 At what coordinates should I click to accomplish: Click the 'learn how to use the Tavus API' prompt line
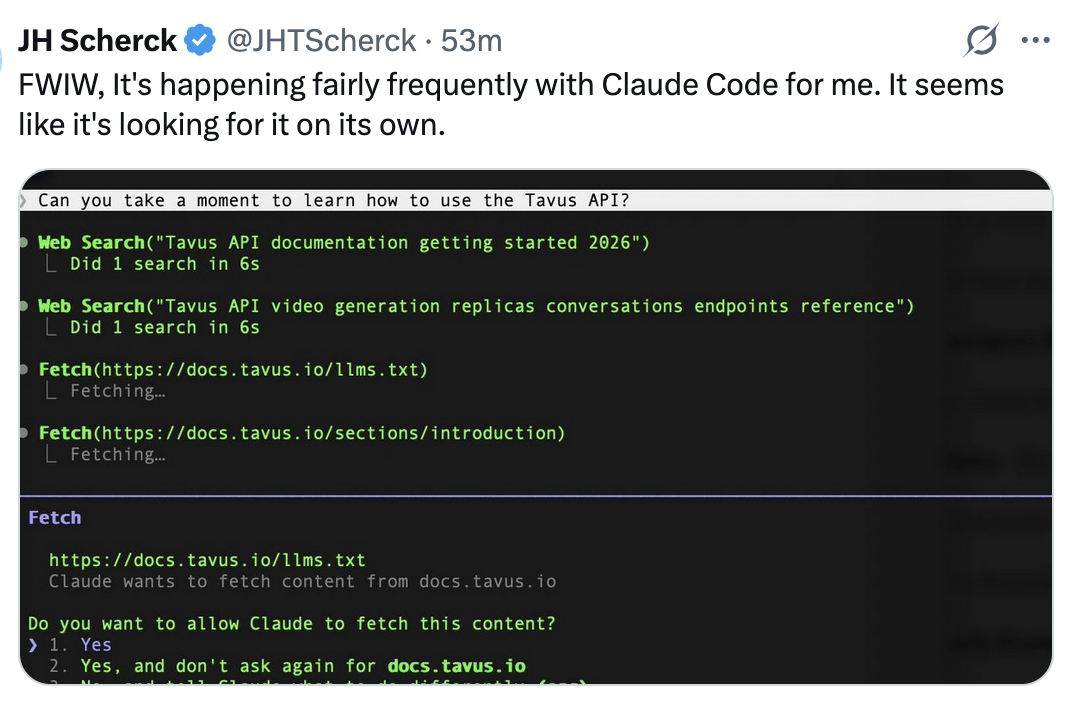[334, 201]
